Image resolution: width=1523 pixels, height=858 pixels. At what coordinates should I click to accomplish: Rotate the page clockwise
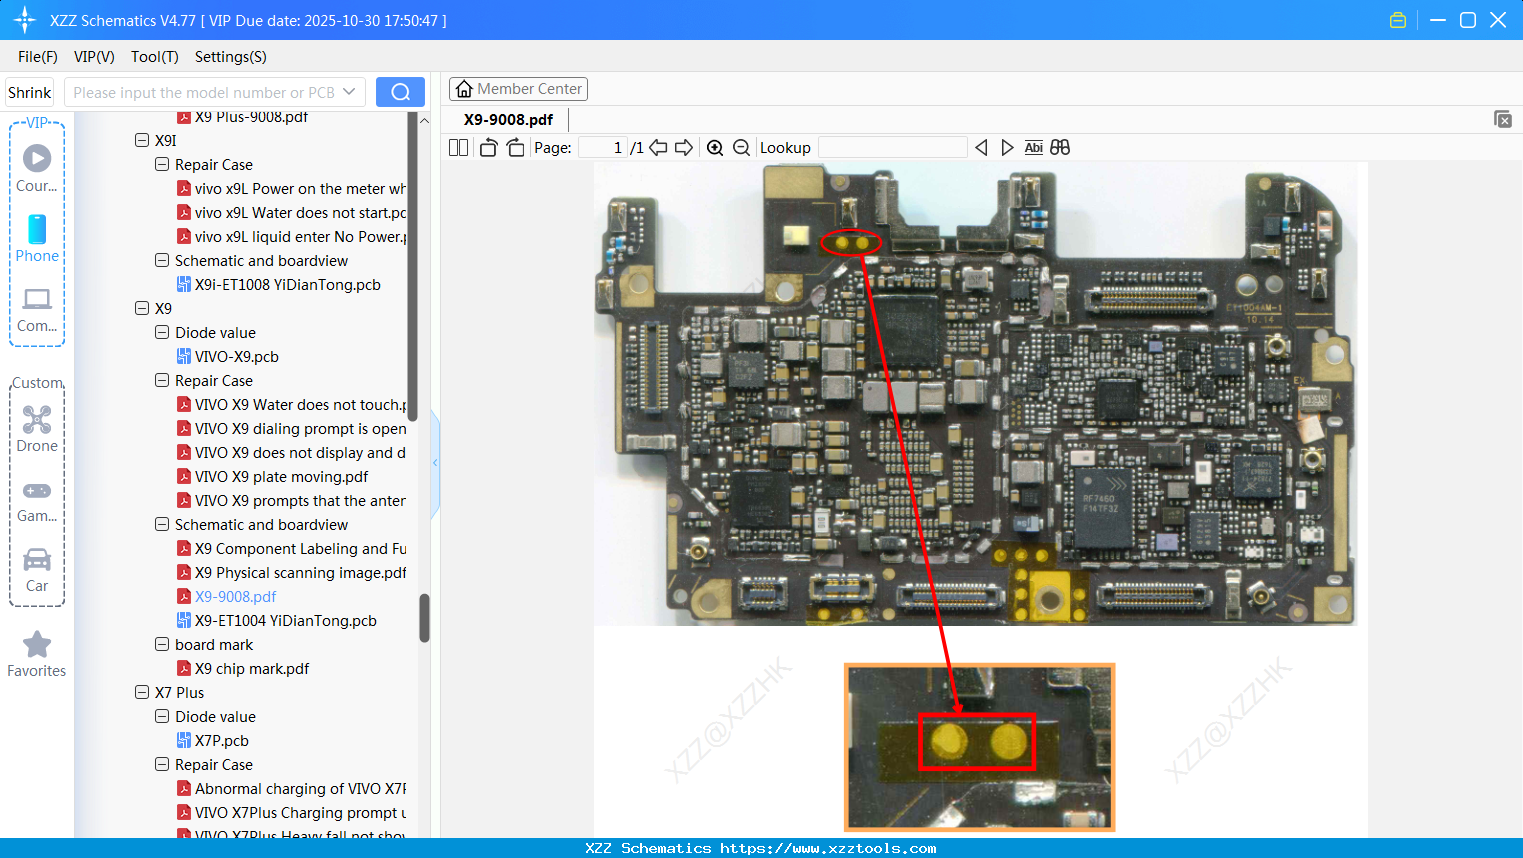(x=516, y=148)
